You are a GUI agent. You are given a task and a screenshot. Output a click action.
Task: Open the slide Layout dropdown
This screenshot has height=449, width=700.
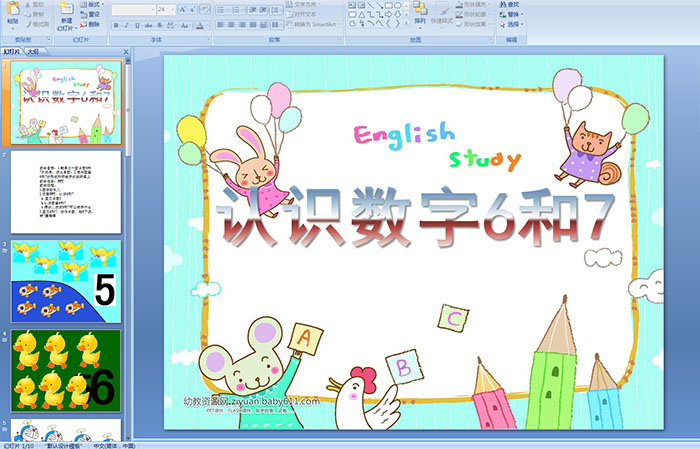click(92, 4)
